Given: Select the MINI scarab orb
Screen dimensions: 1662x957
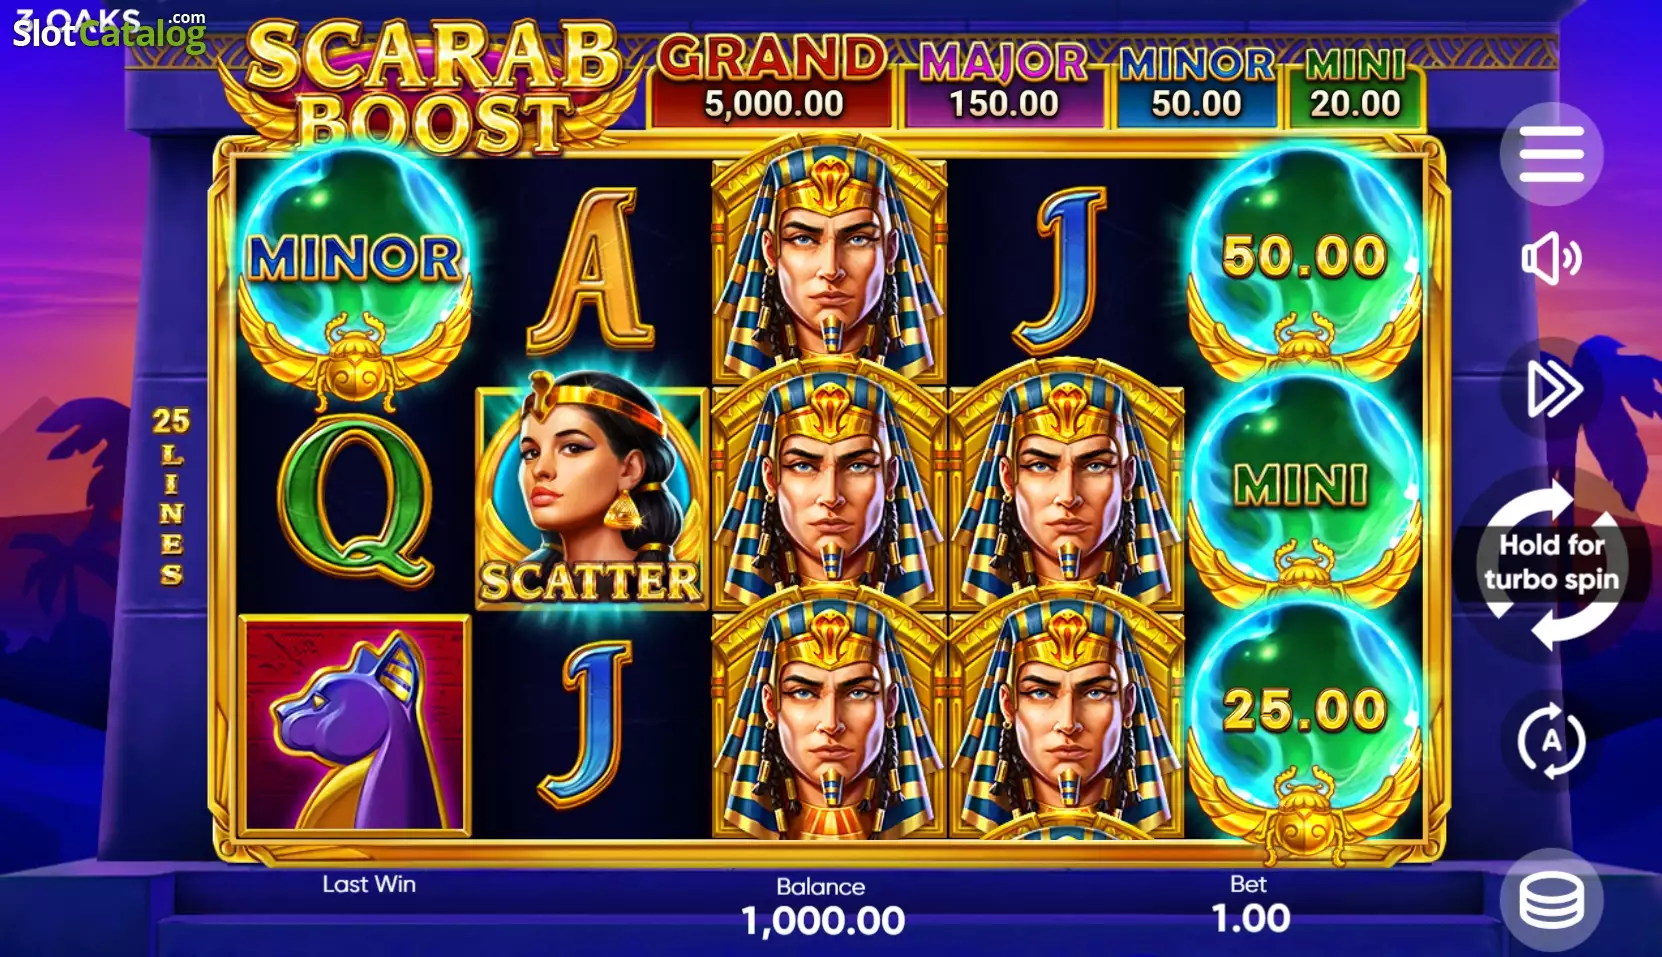Looking at the screenshot, I should coord(1303,490).
